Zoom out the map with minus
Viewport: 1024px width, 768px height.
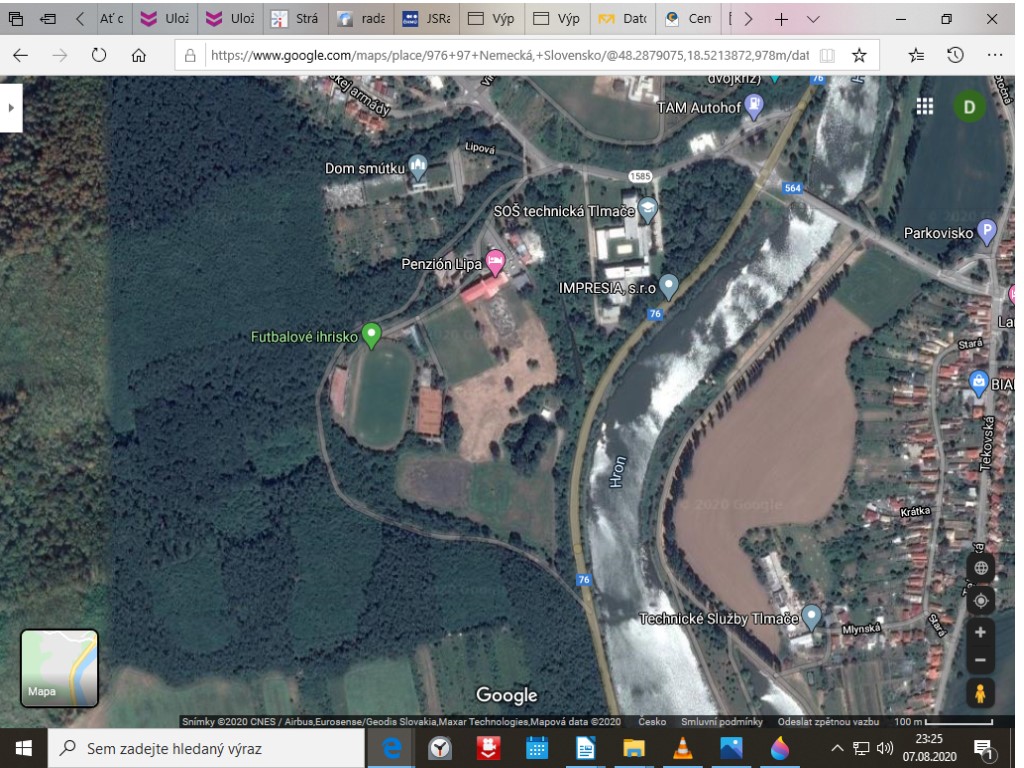click(x=980, y=660)
